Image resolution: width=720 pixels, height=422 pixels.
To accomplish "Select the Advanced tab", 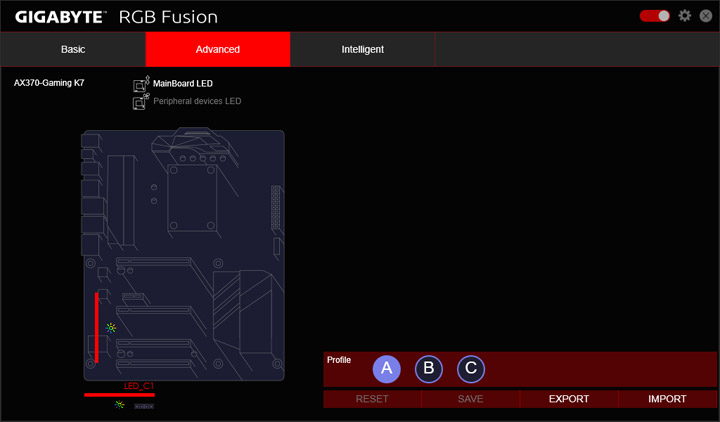I will click(x=218, y=50).
